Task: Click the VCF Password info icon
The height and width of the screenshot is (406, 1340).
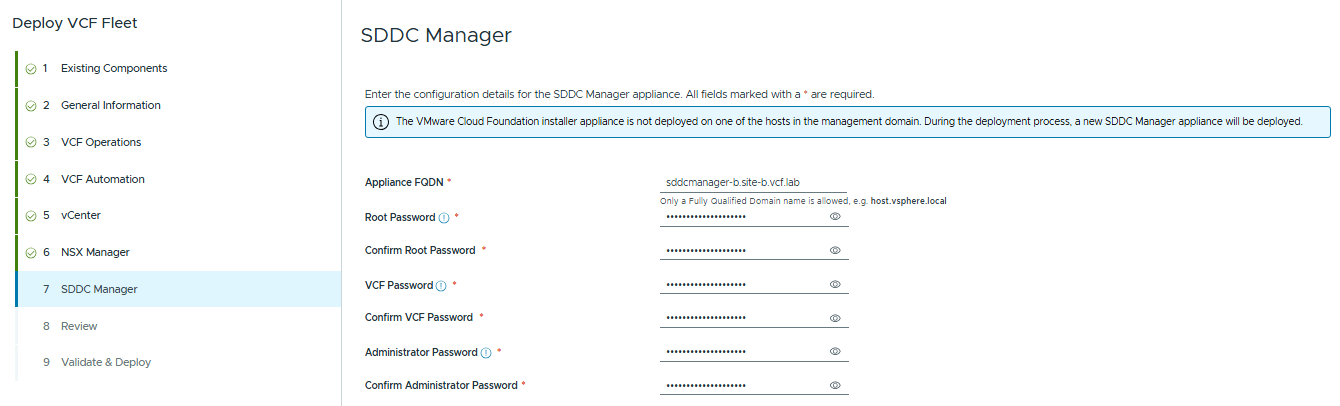Action: click(441, 285)
